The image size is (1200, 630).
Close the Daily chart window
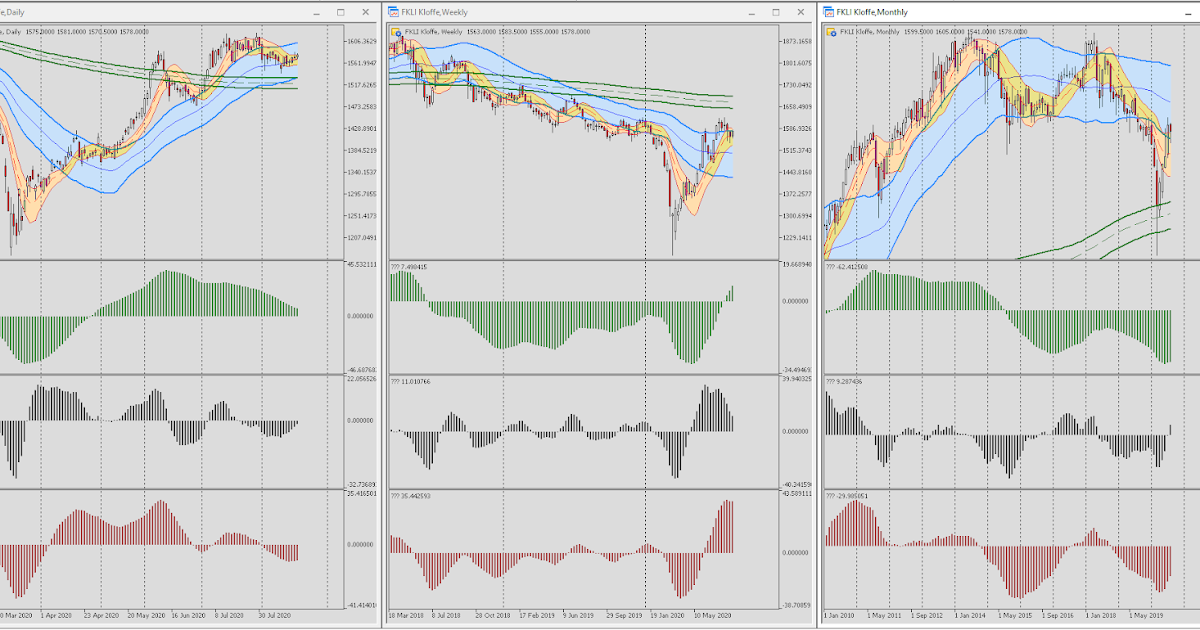click(x=364, y=12)
